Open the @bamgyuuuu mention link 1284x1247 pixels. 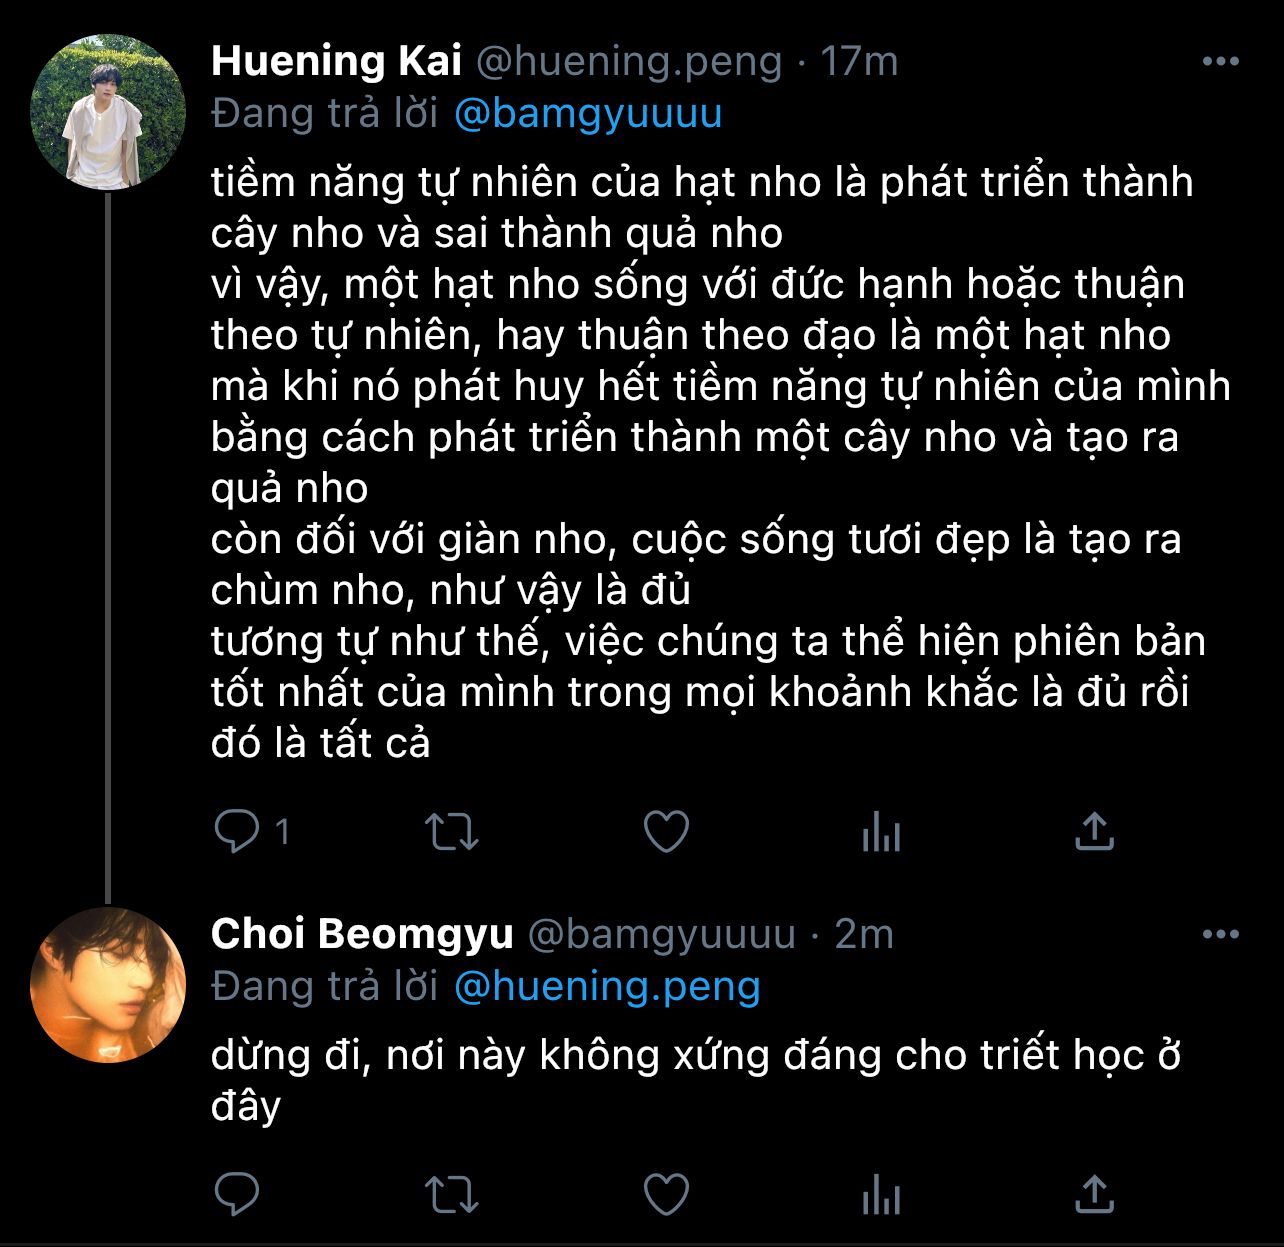pos(588,114)
